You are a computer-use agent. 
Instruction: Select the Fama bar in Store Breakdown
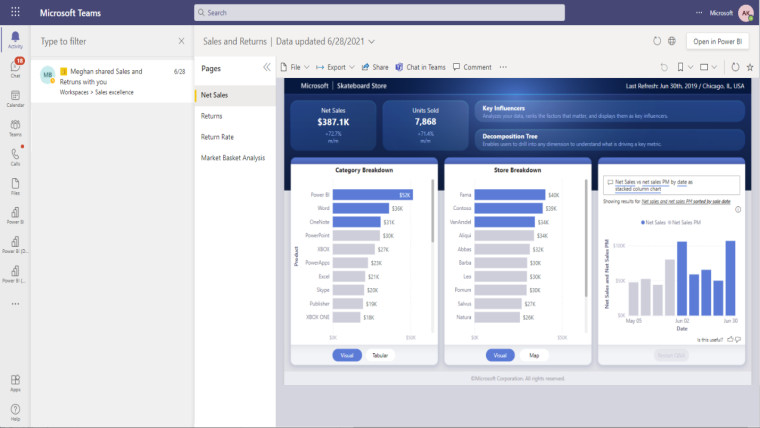(509, 194)
